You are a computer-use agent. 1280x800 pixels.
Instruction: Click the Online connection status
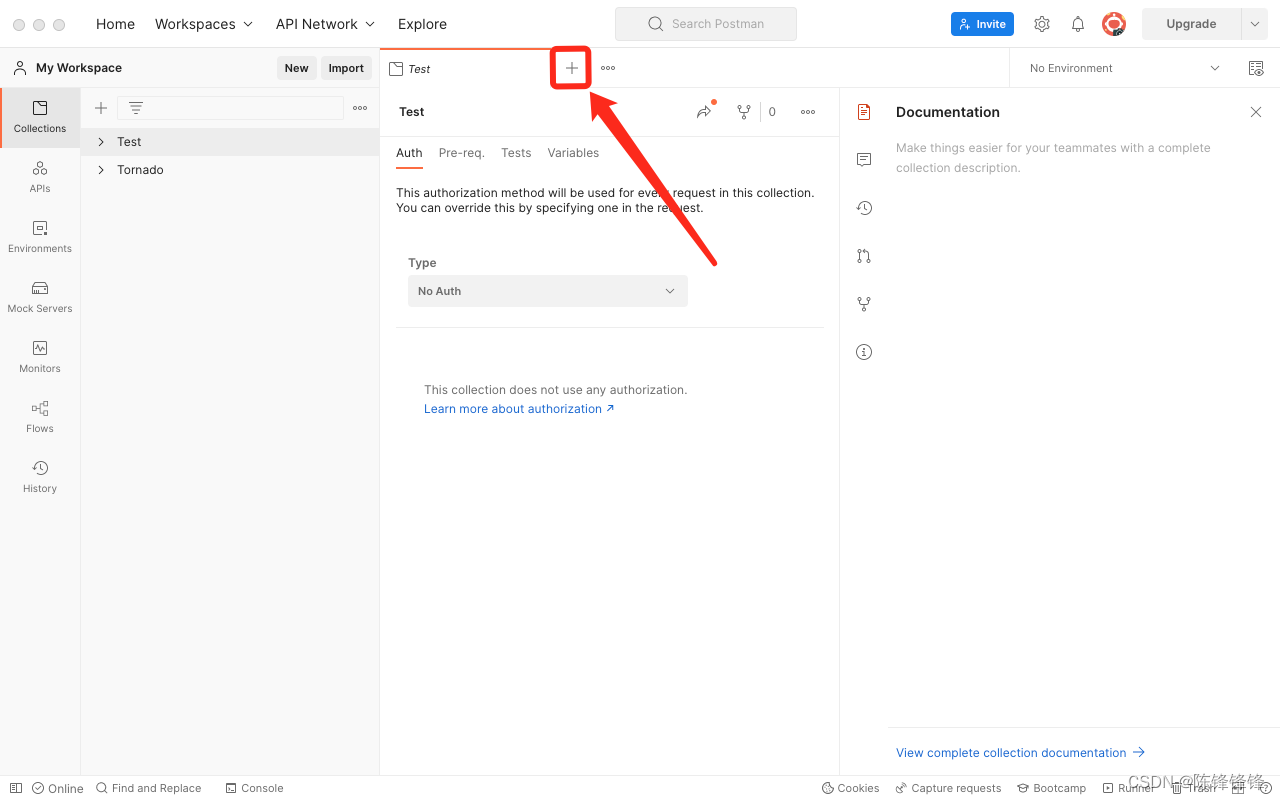pyautogui.click(x=58, y=788)
